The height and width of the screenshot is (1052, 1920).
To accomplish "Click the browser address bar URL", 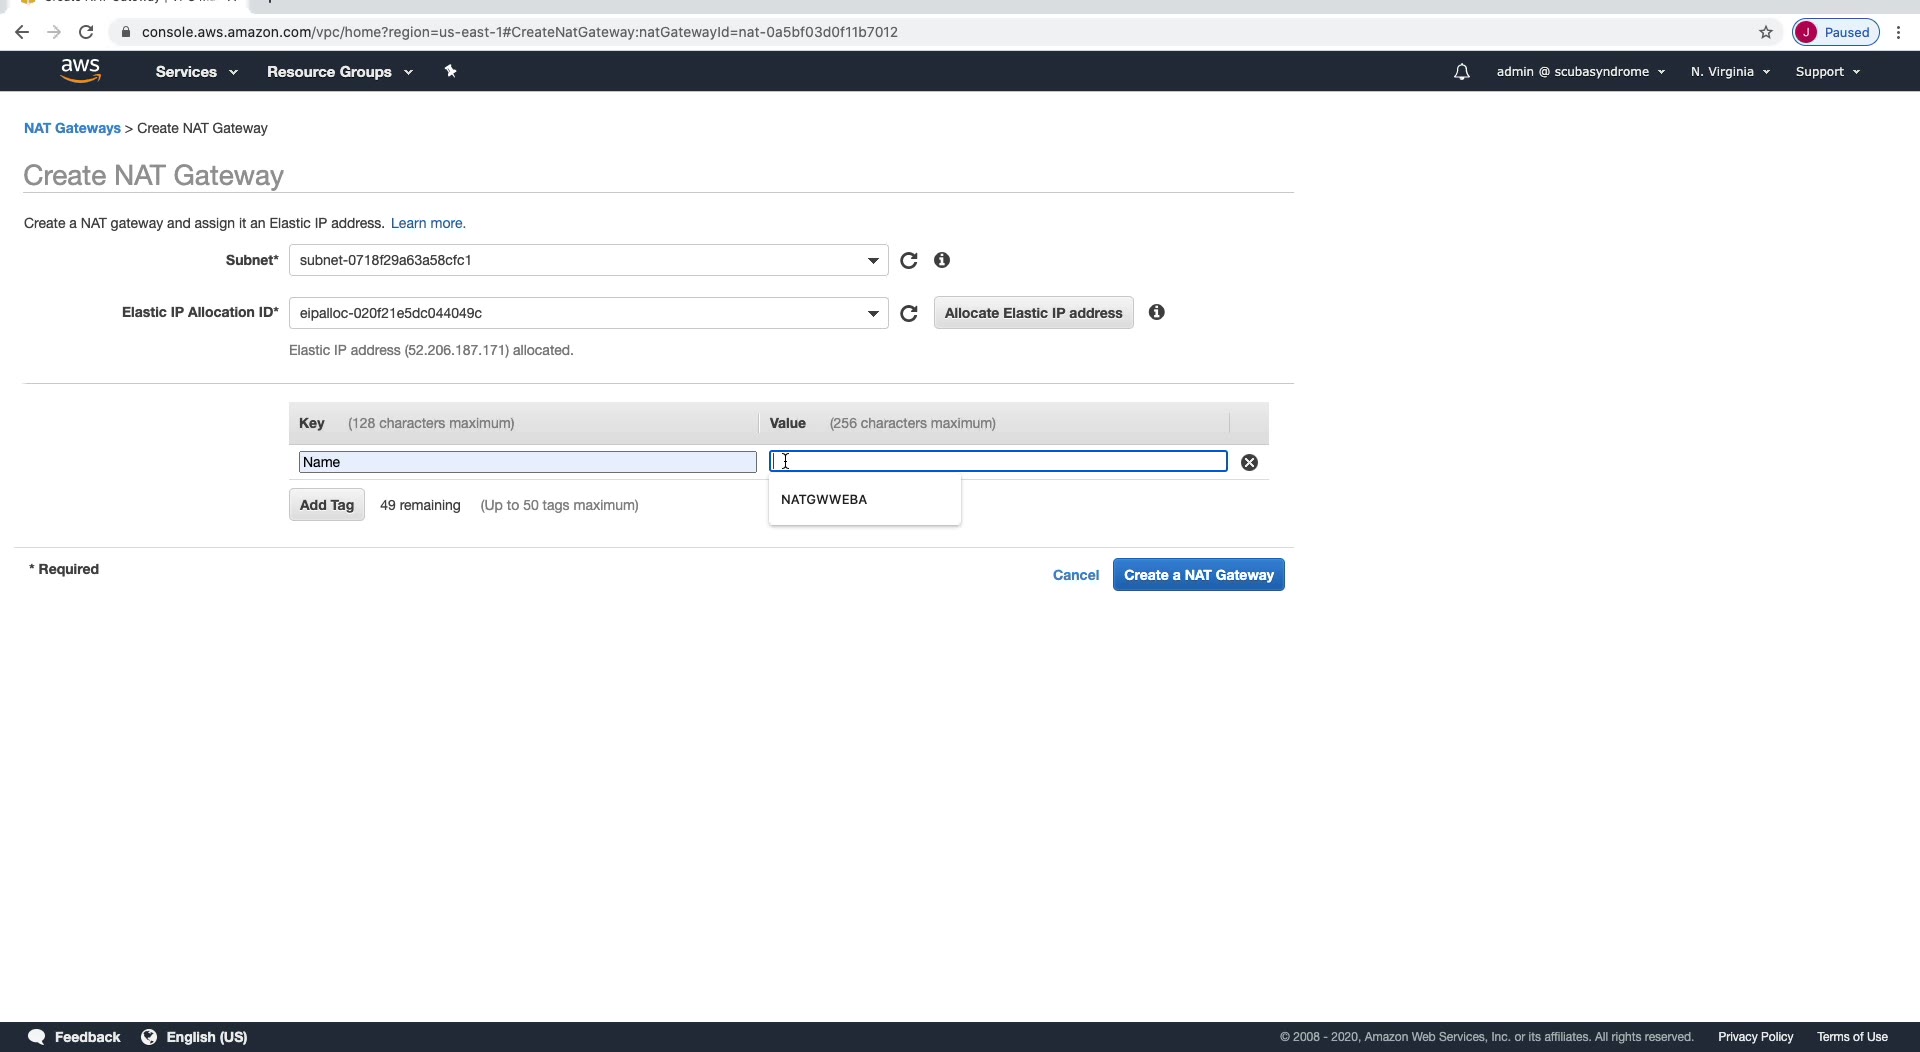I will pos(520,32).
